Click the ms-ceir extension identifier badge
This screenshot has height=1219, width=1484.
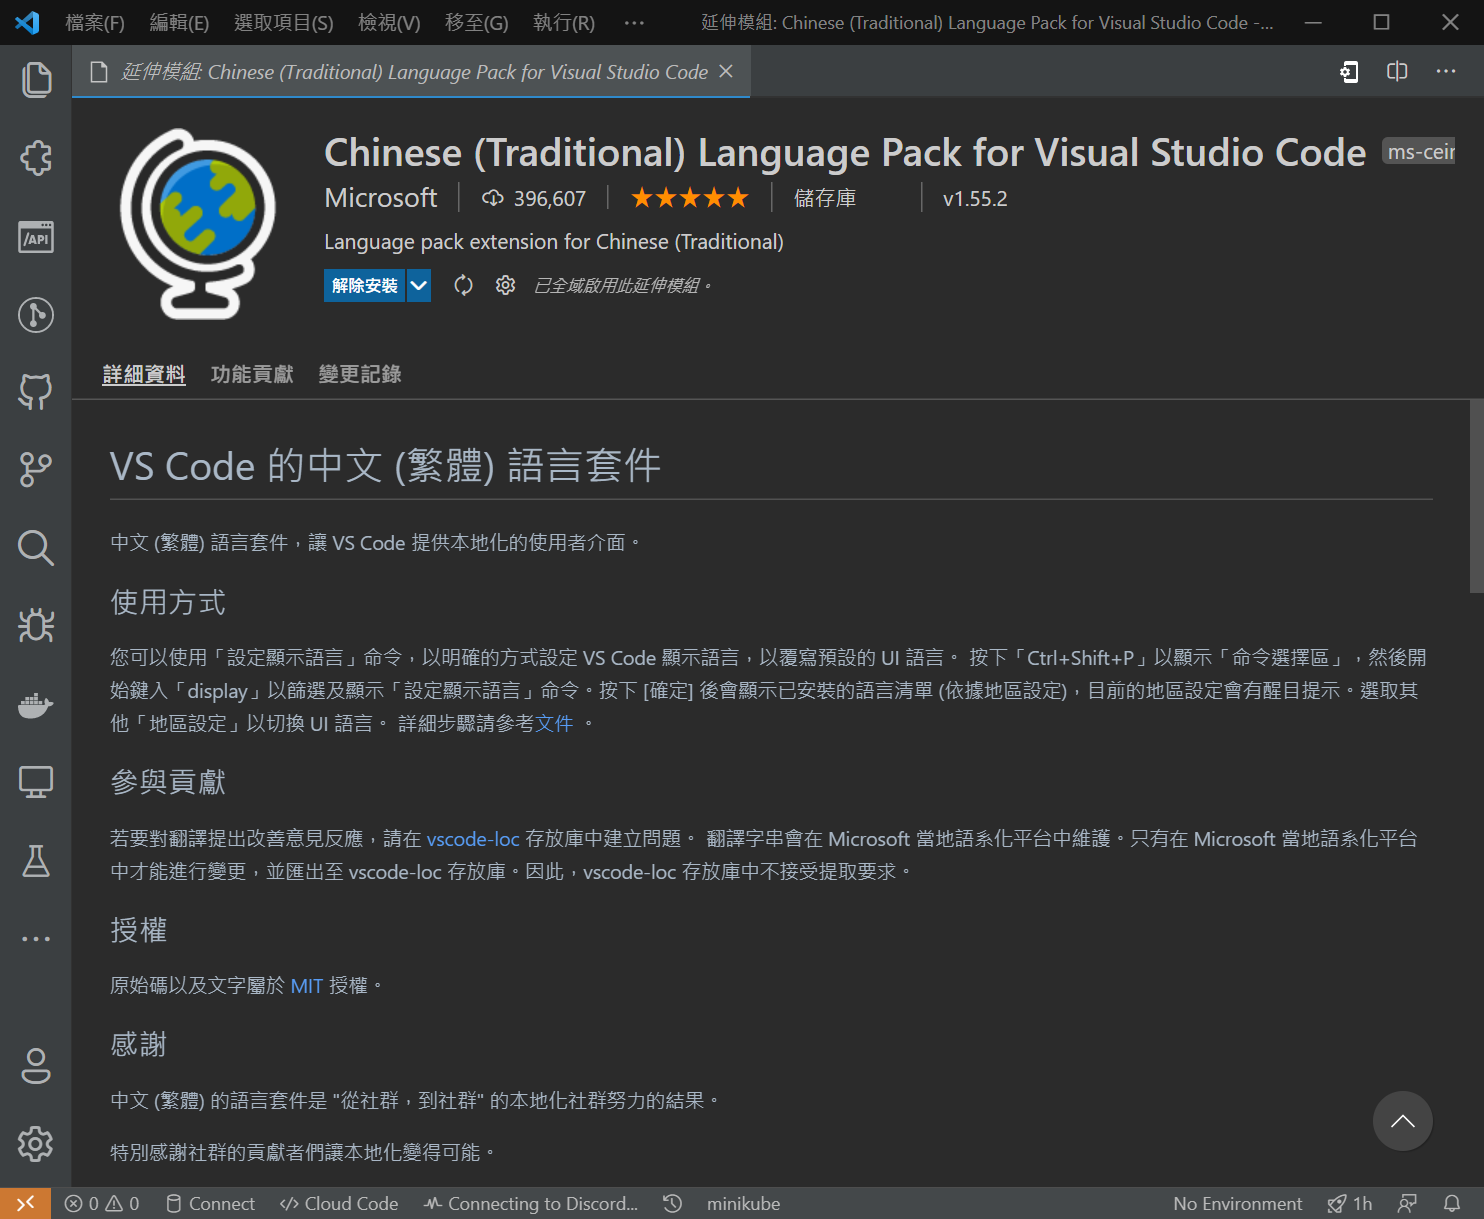(1420, 151)
